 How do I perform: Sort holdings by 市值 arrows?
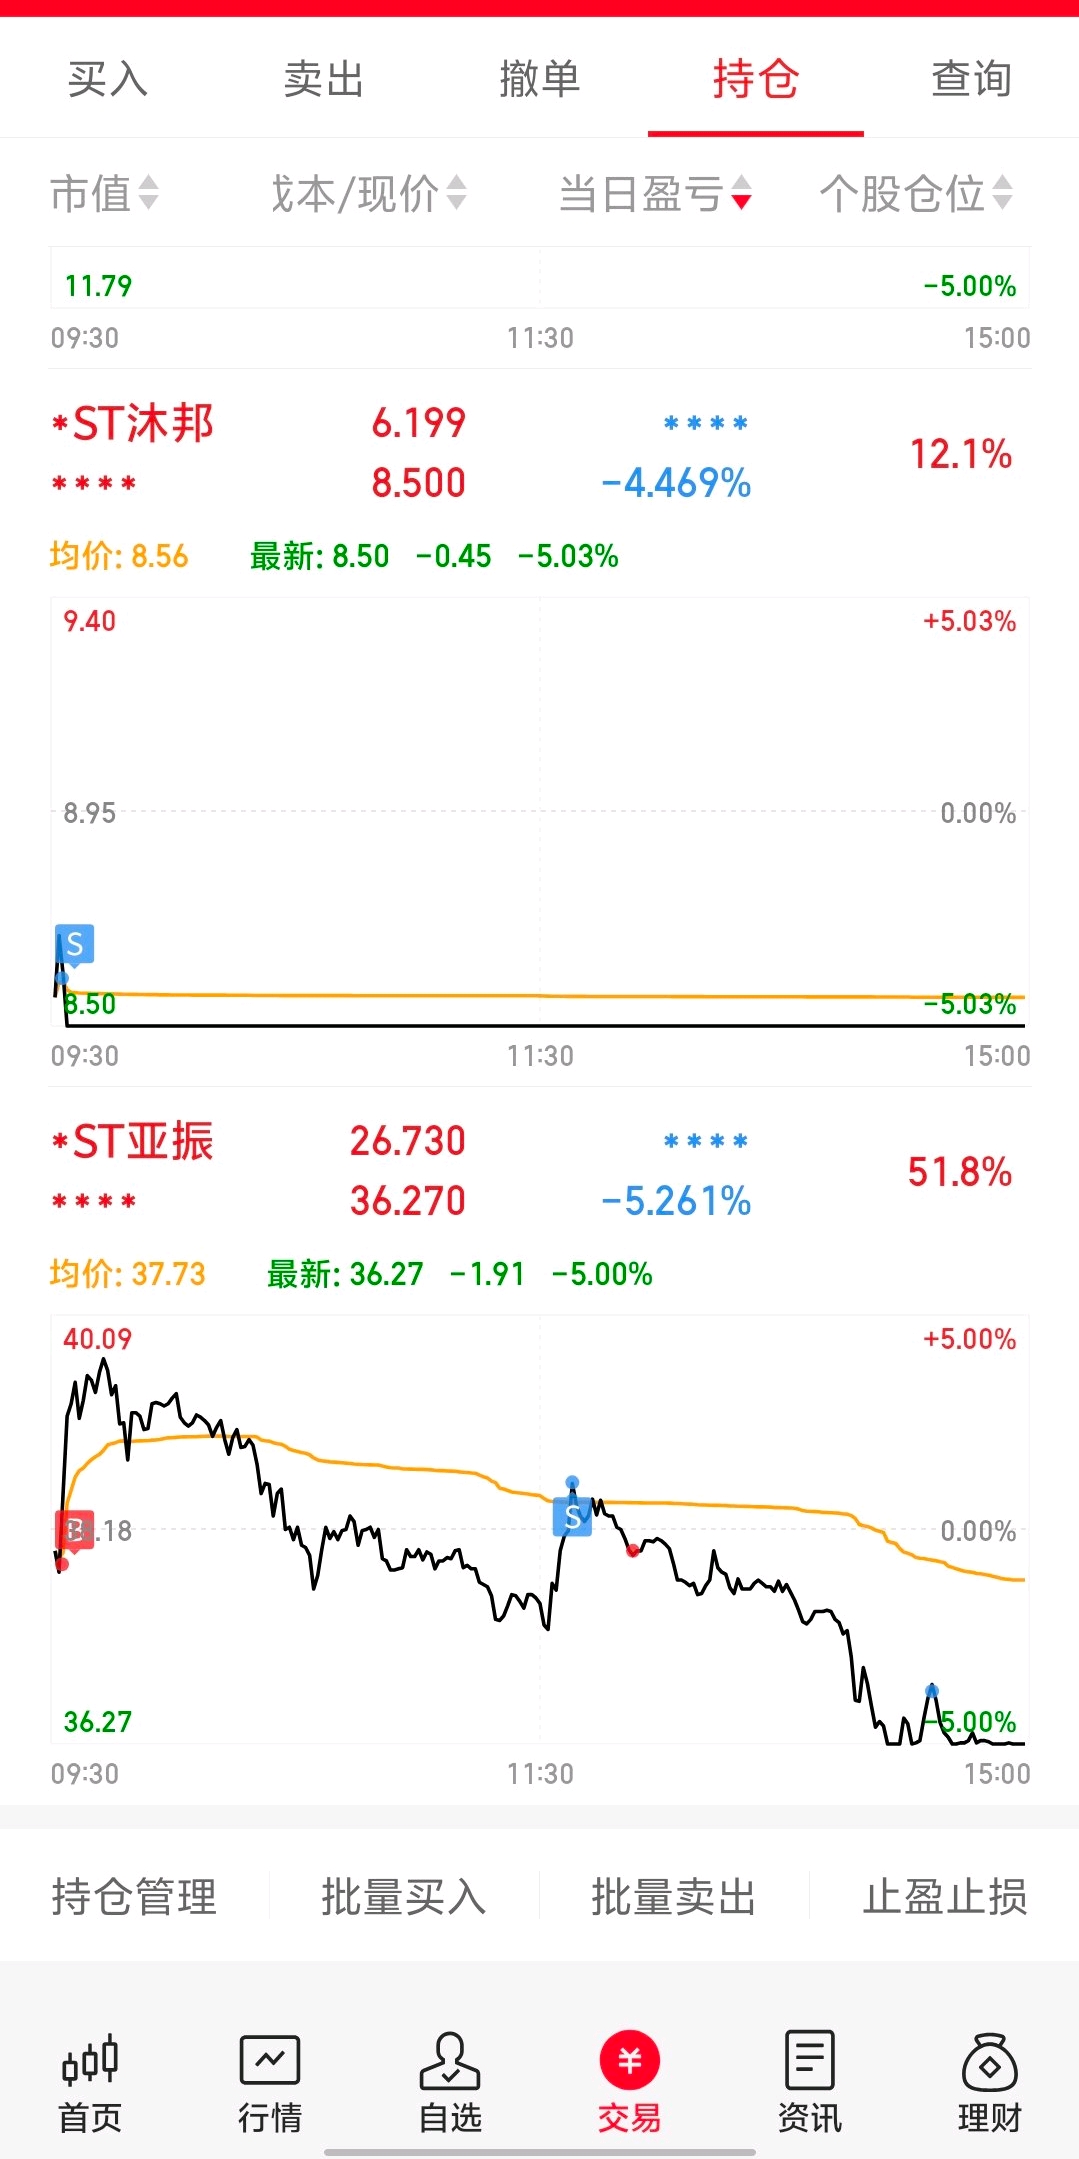pyautogui.click(x=148, y=193)
